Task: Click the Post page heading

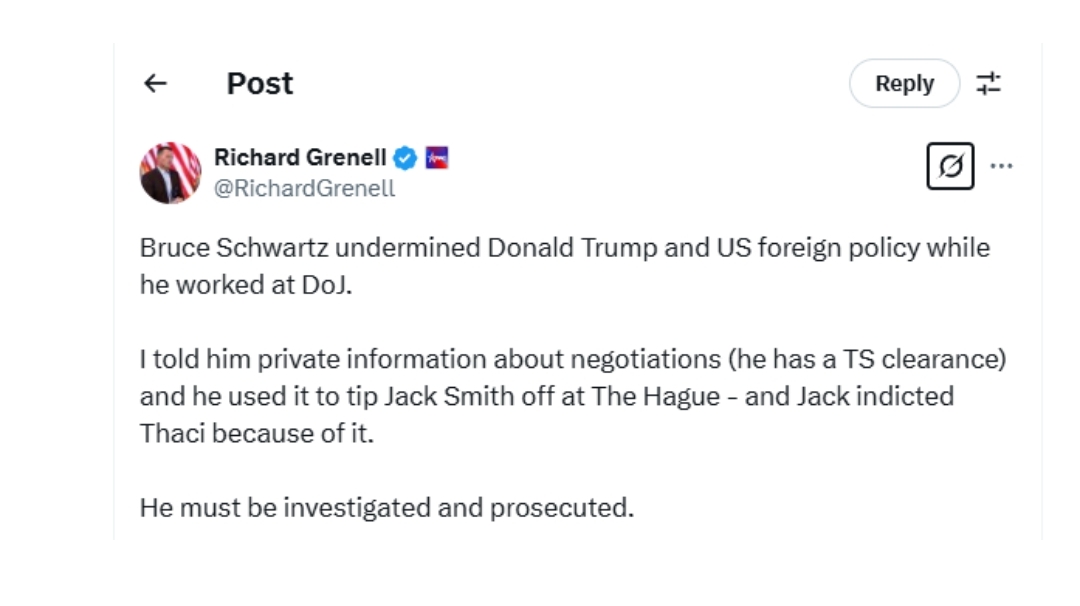Action: [260, 83]
